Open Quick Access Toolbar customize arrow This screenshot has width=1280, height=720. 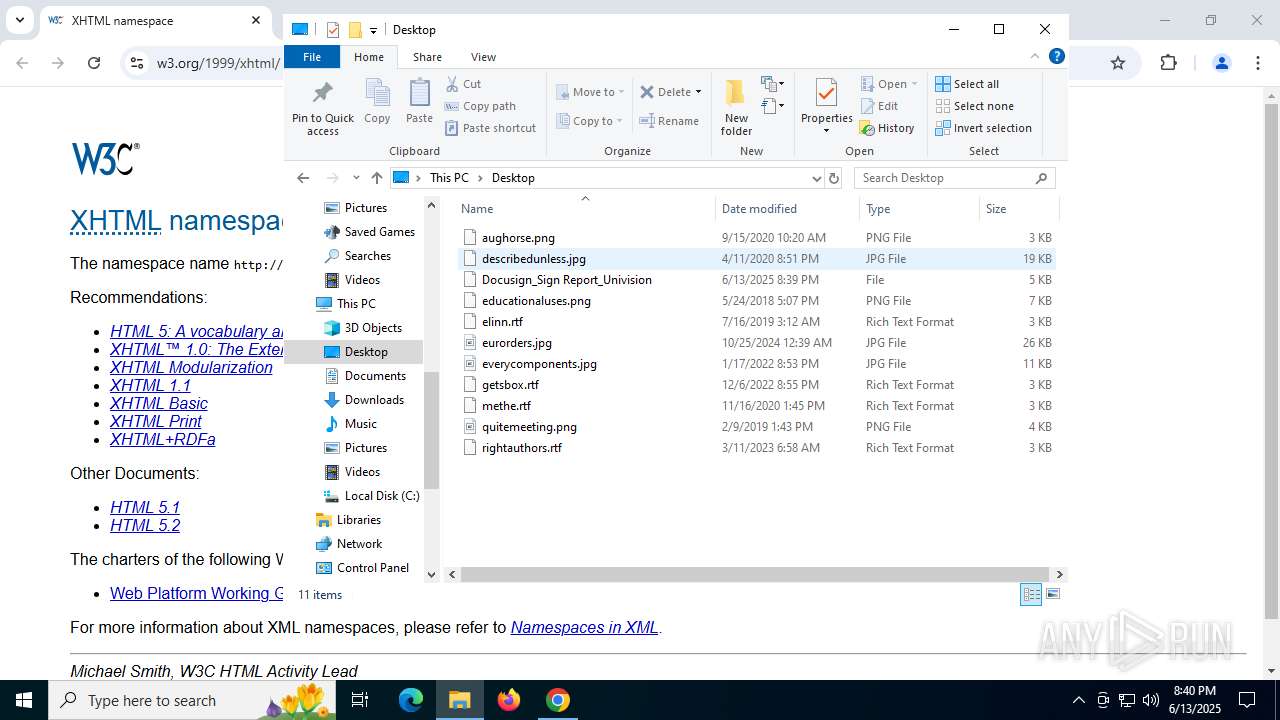point(373,30)
